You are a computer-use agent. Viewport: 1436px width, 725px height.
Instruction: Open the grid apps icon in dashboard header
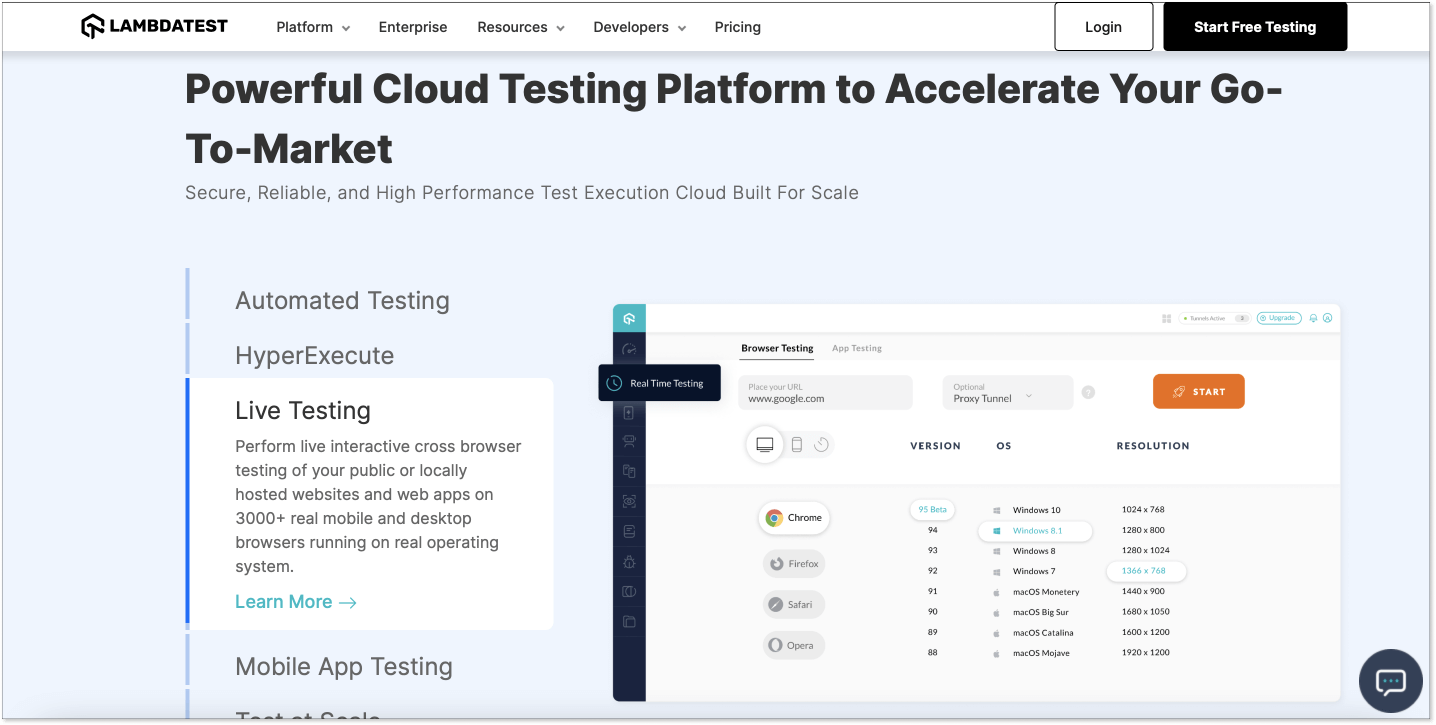[x=1166, y=318]
